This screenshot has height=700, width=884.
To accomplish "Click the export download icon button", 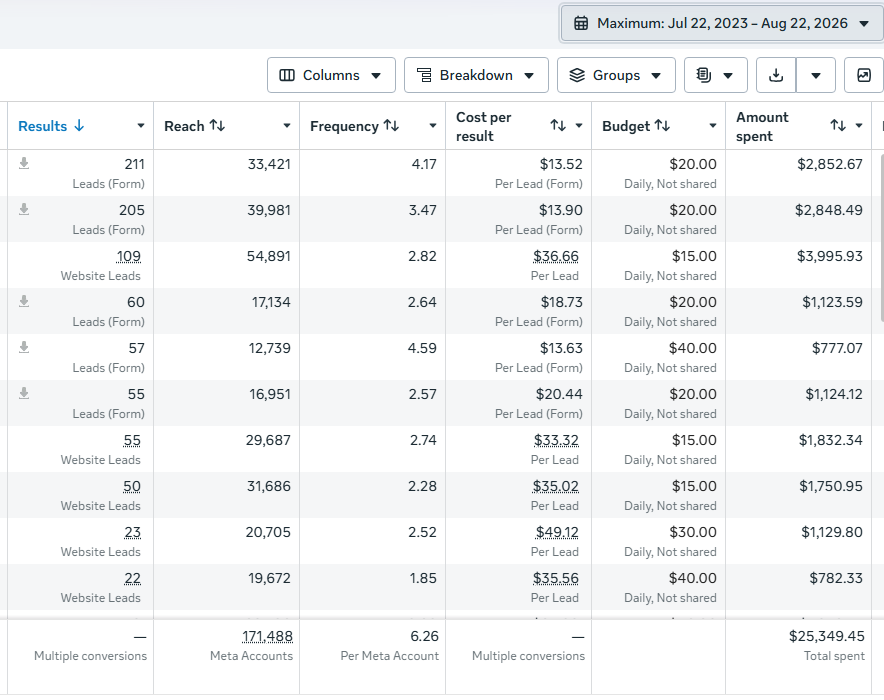I will click(x=776, y=75).
